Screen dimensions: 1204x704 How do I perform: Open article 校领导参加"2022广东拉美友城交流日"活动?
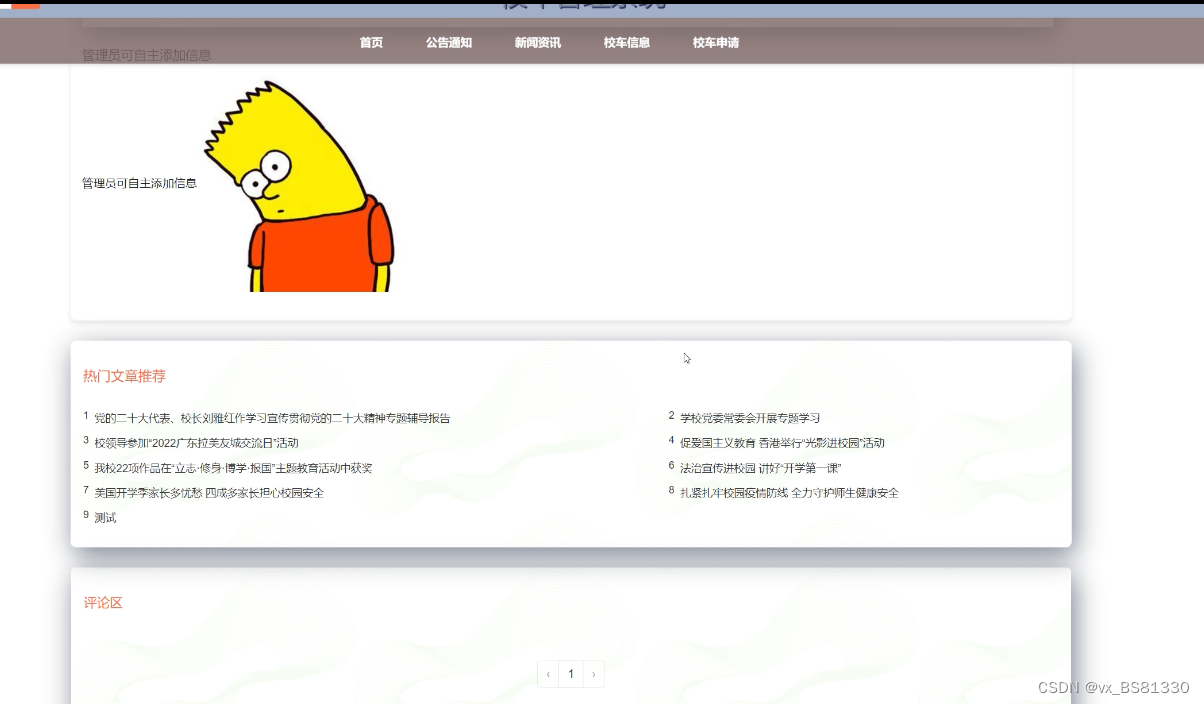pos(196,443)
